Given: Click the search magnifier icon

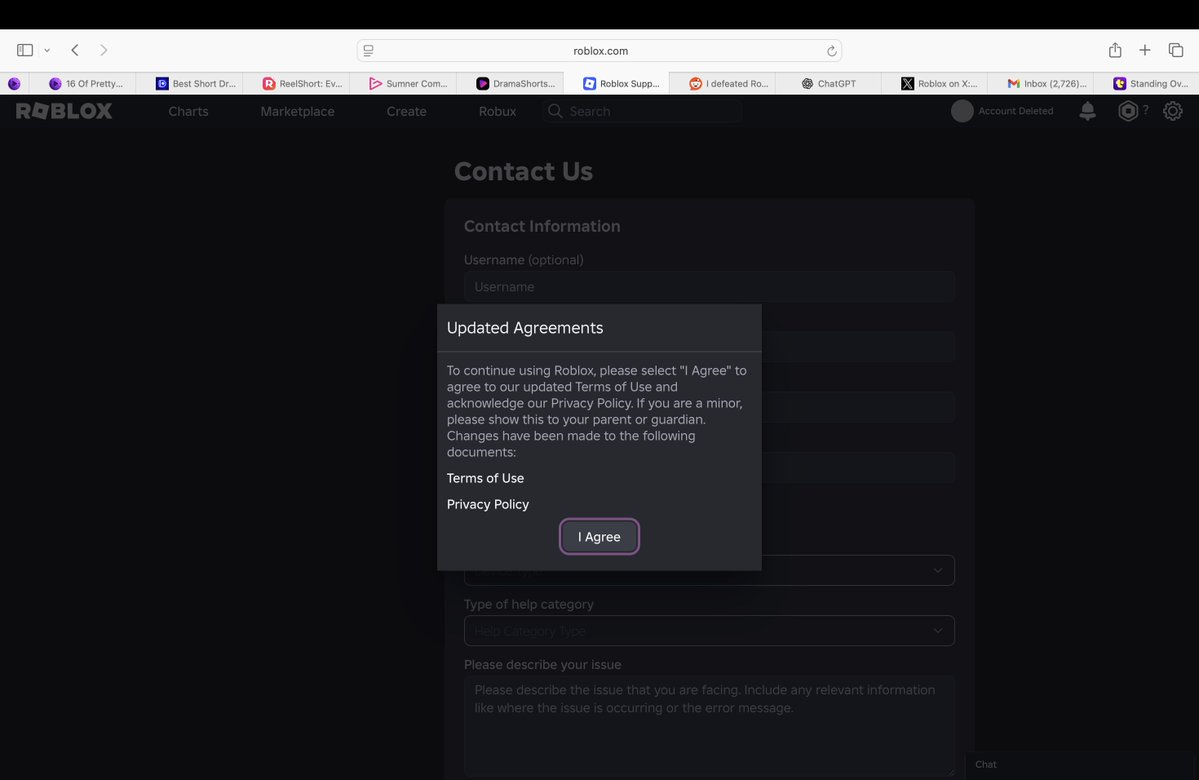Looking at the screenshot, I should pyautogui.click(x=555, y=111).
